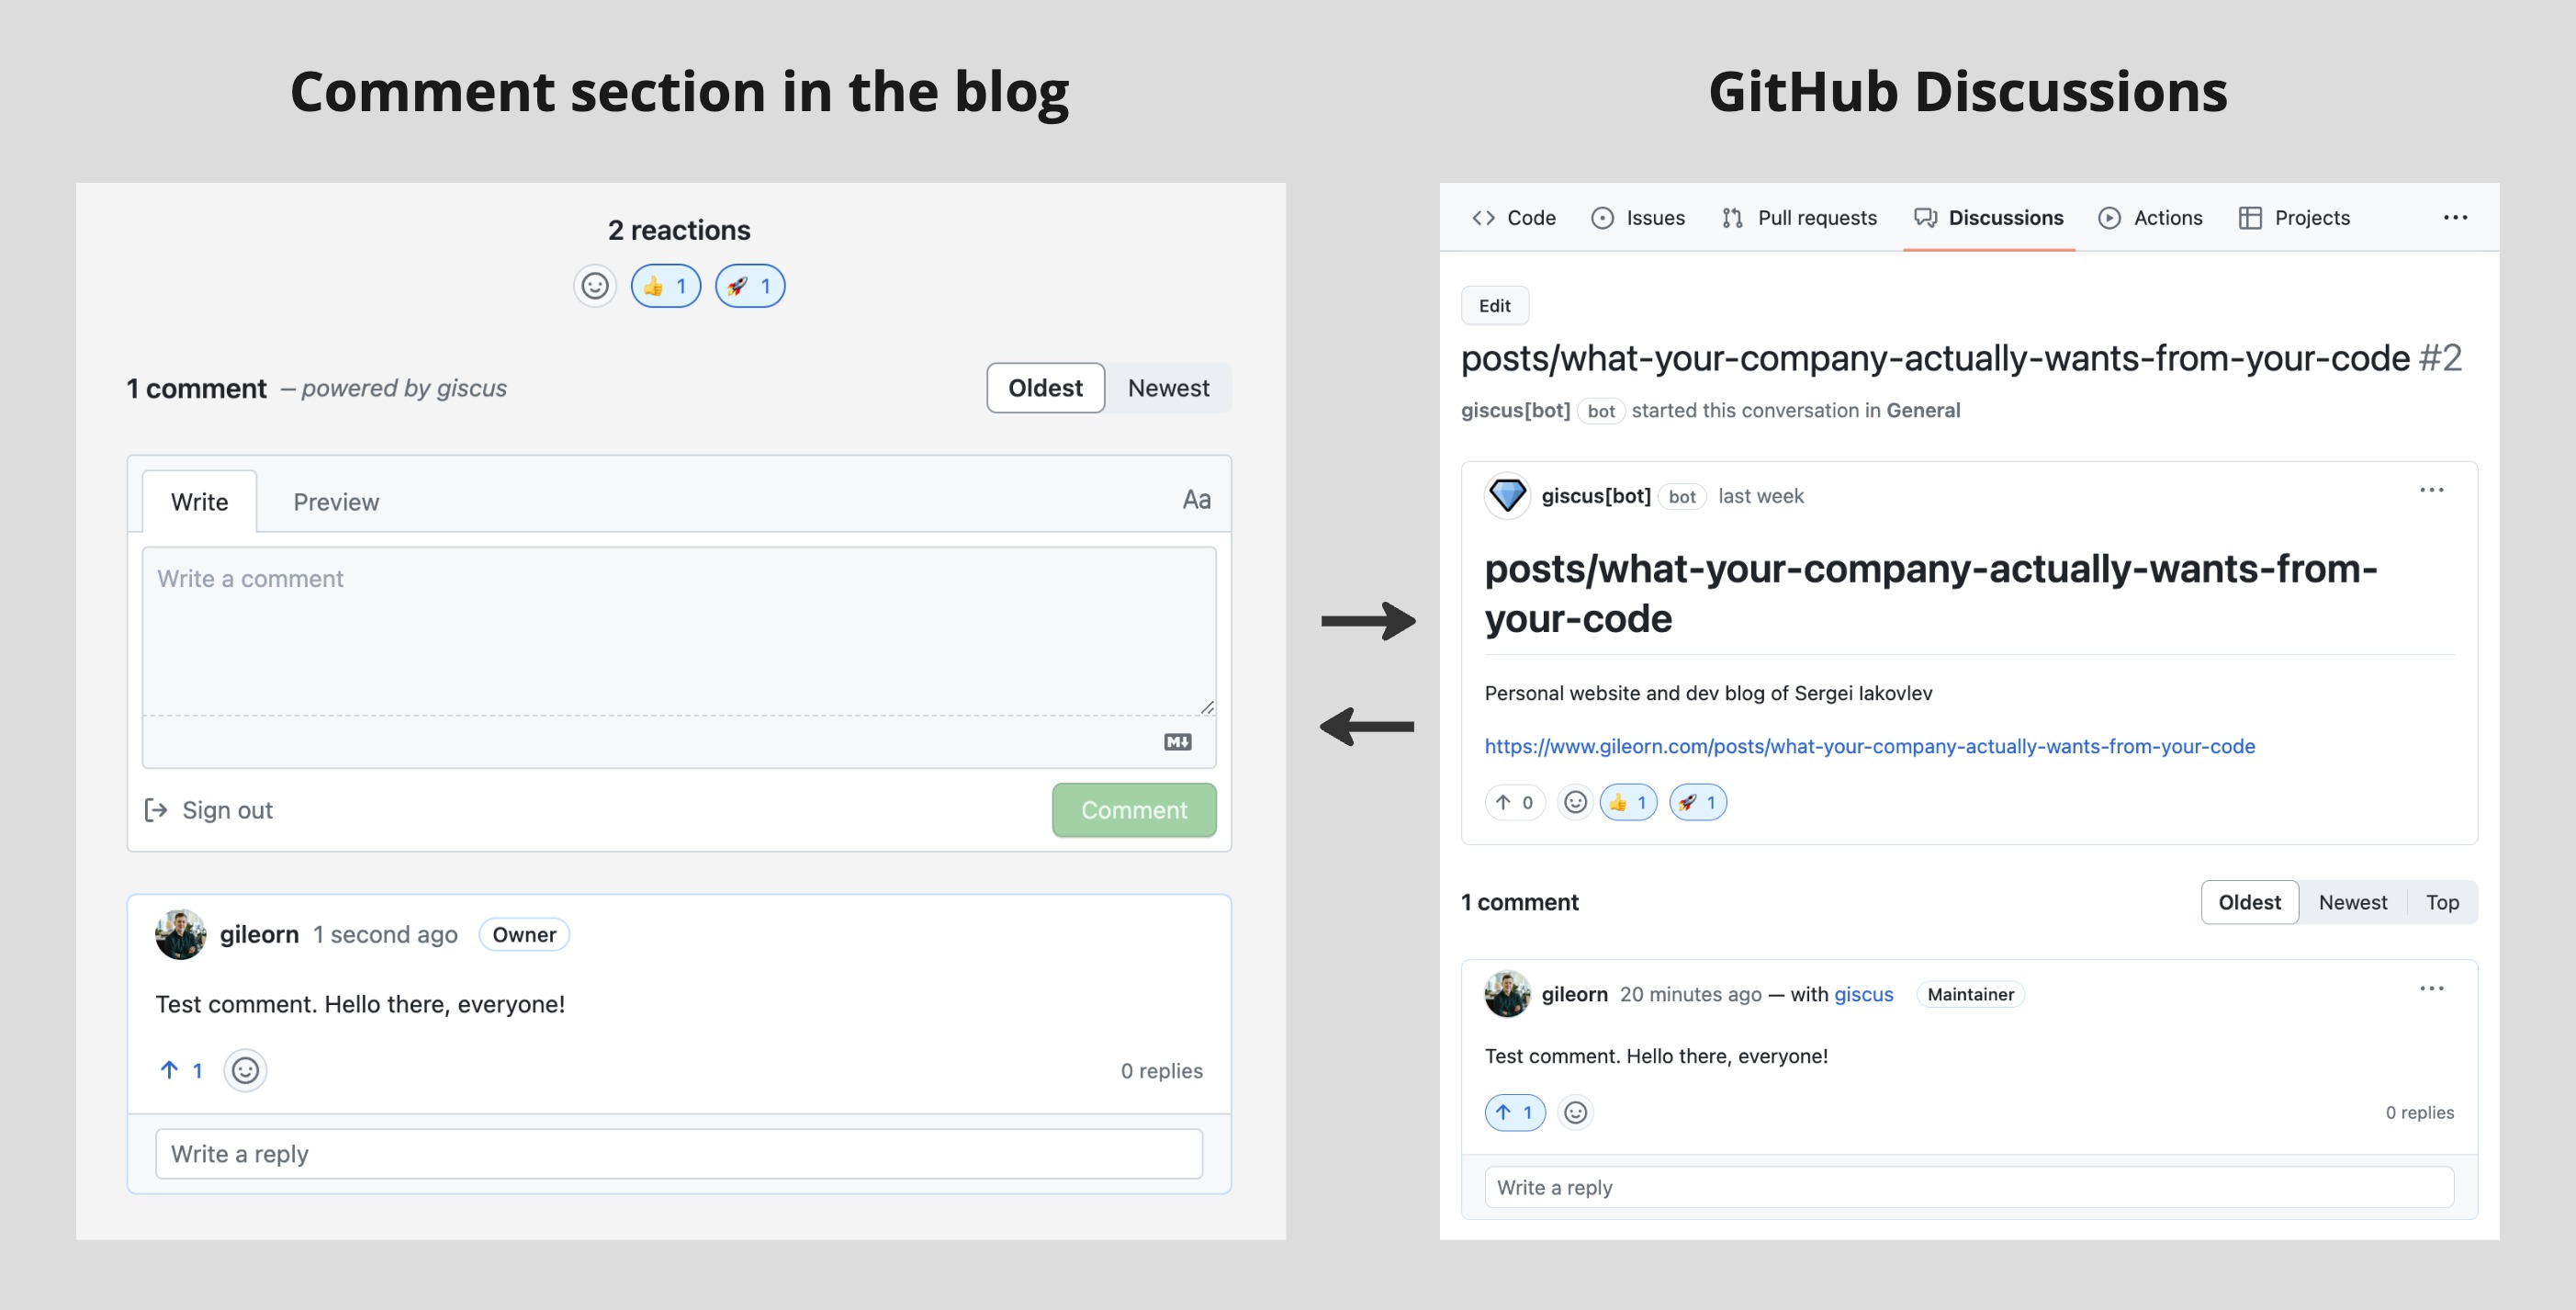Click the Markdown formatting icon in comment box
This screenshot has height=1310, width=2576.
tap(1178, 742)
